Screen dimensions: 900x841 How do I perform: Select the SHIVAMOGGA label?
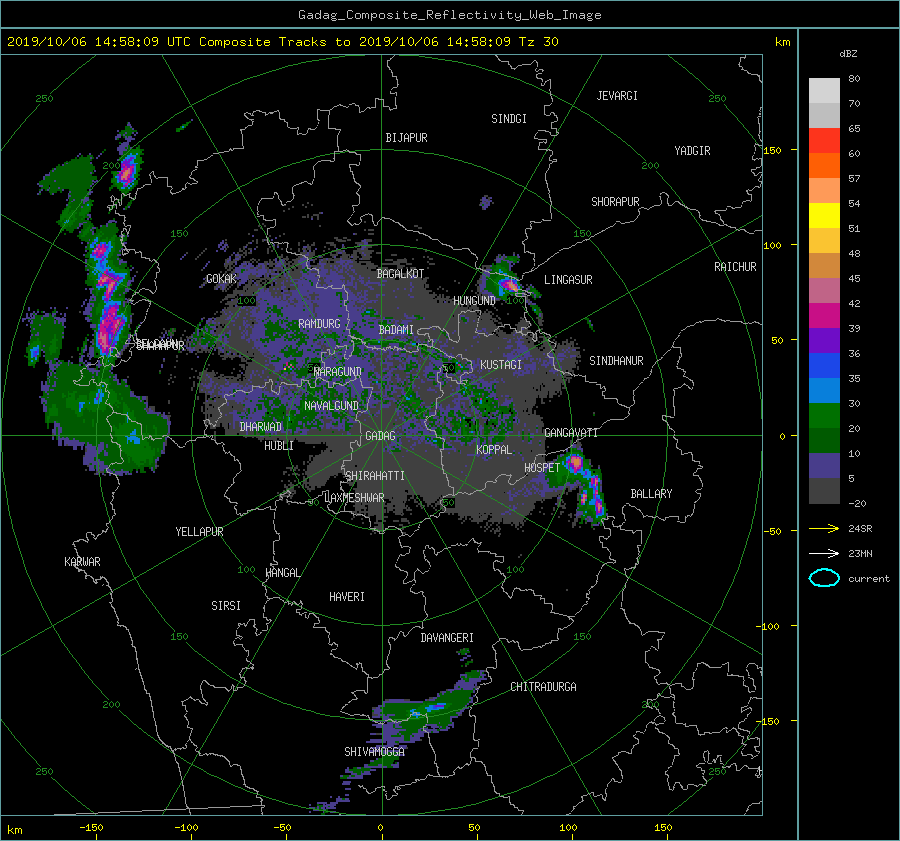374,752
